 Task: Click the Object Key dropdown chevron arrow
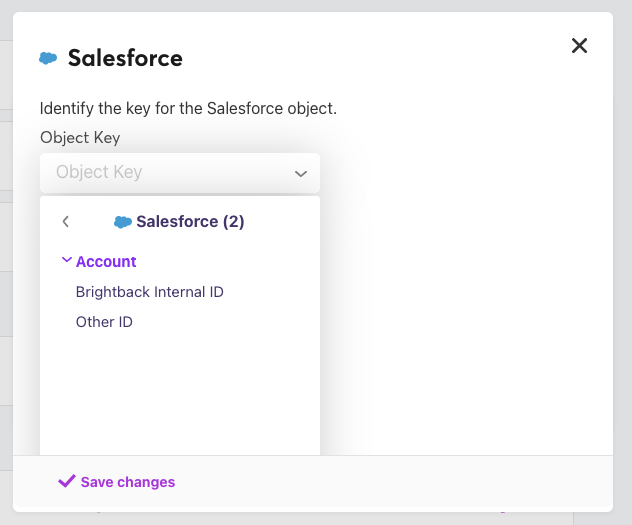[301, 174]
